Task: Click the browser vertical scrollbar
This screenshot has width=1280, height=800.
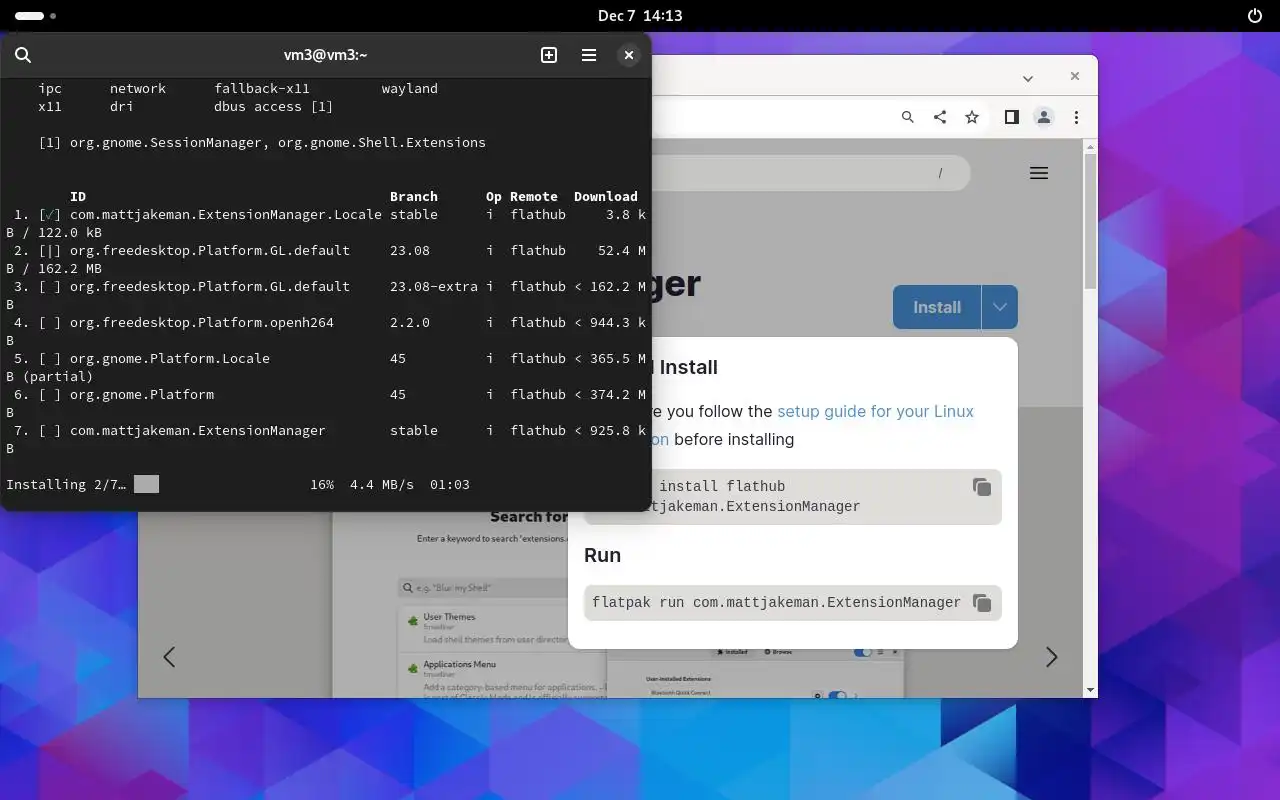Action: point(1091,220)
